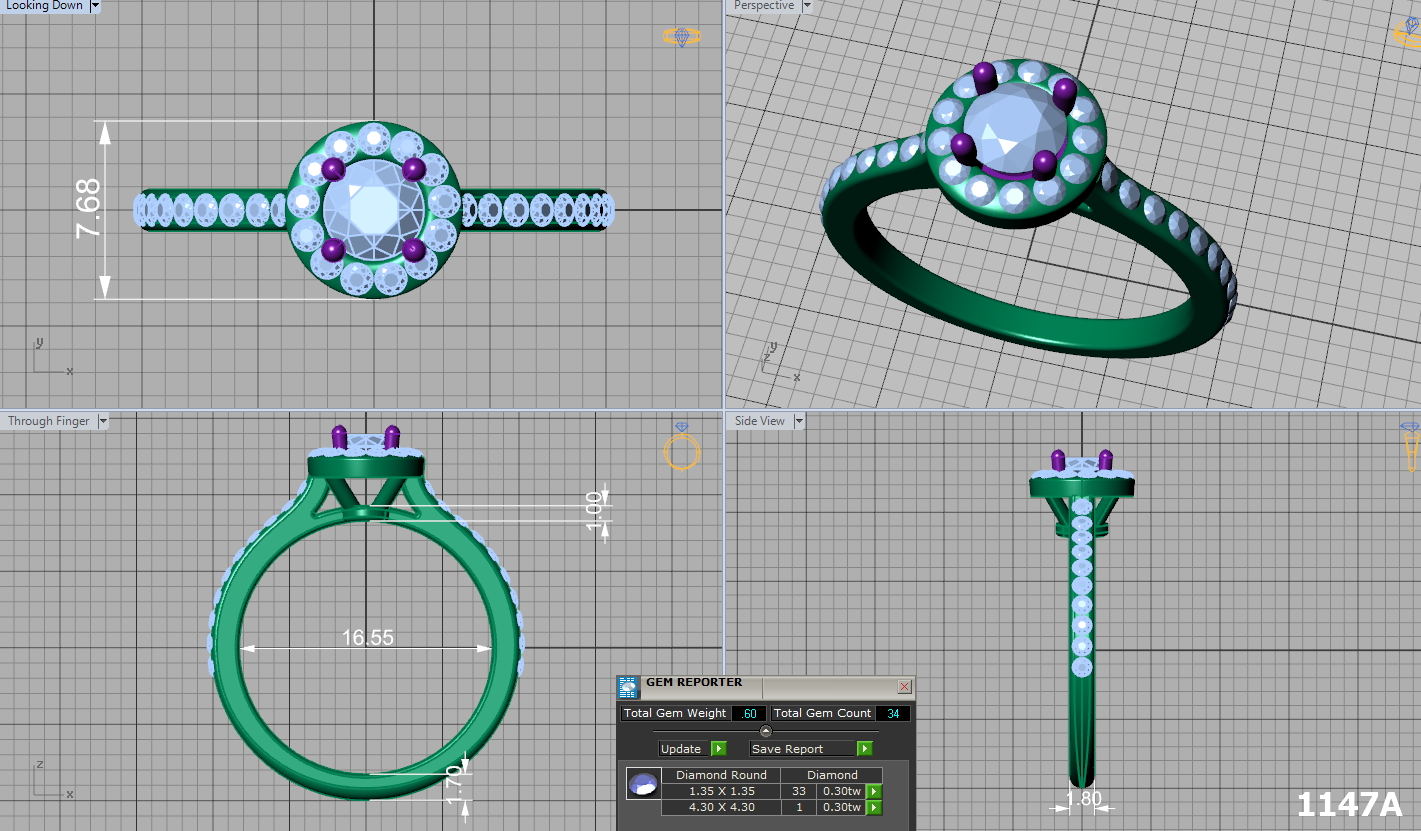Open the Side View viewport dropdown
The image size is (1421, 831).
[798, 422]
